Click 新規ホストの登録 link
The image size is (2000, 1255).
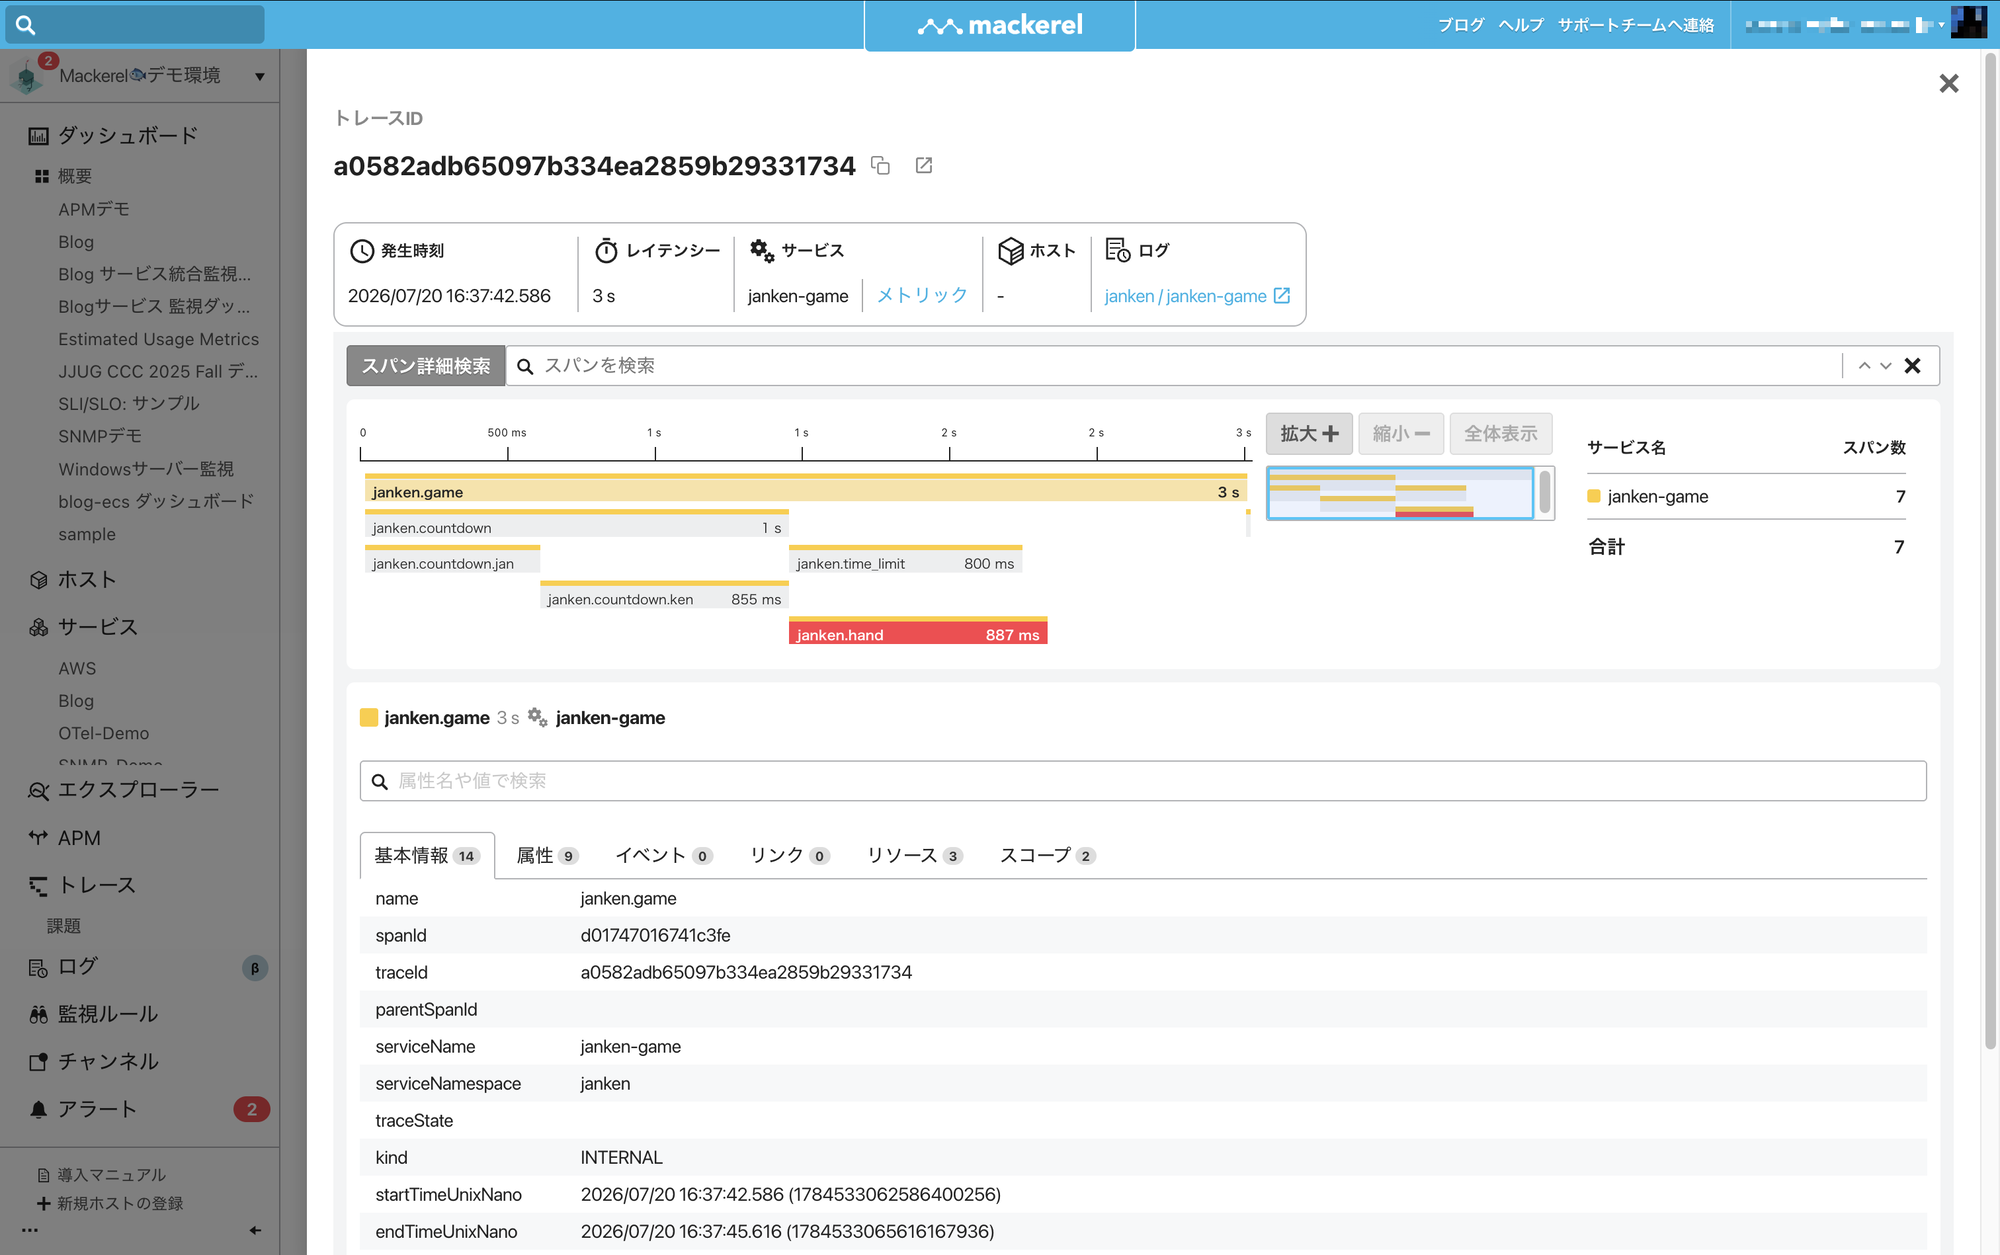pos(120,1203)
